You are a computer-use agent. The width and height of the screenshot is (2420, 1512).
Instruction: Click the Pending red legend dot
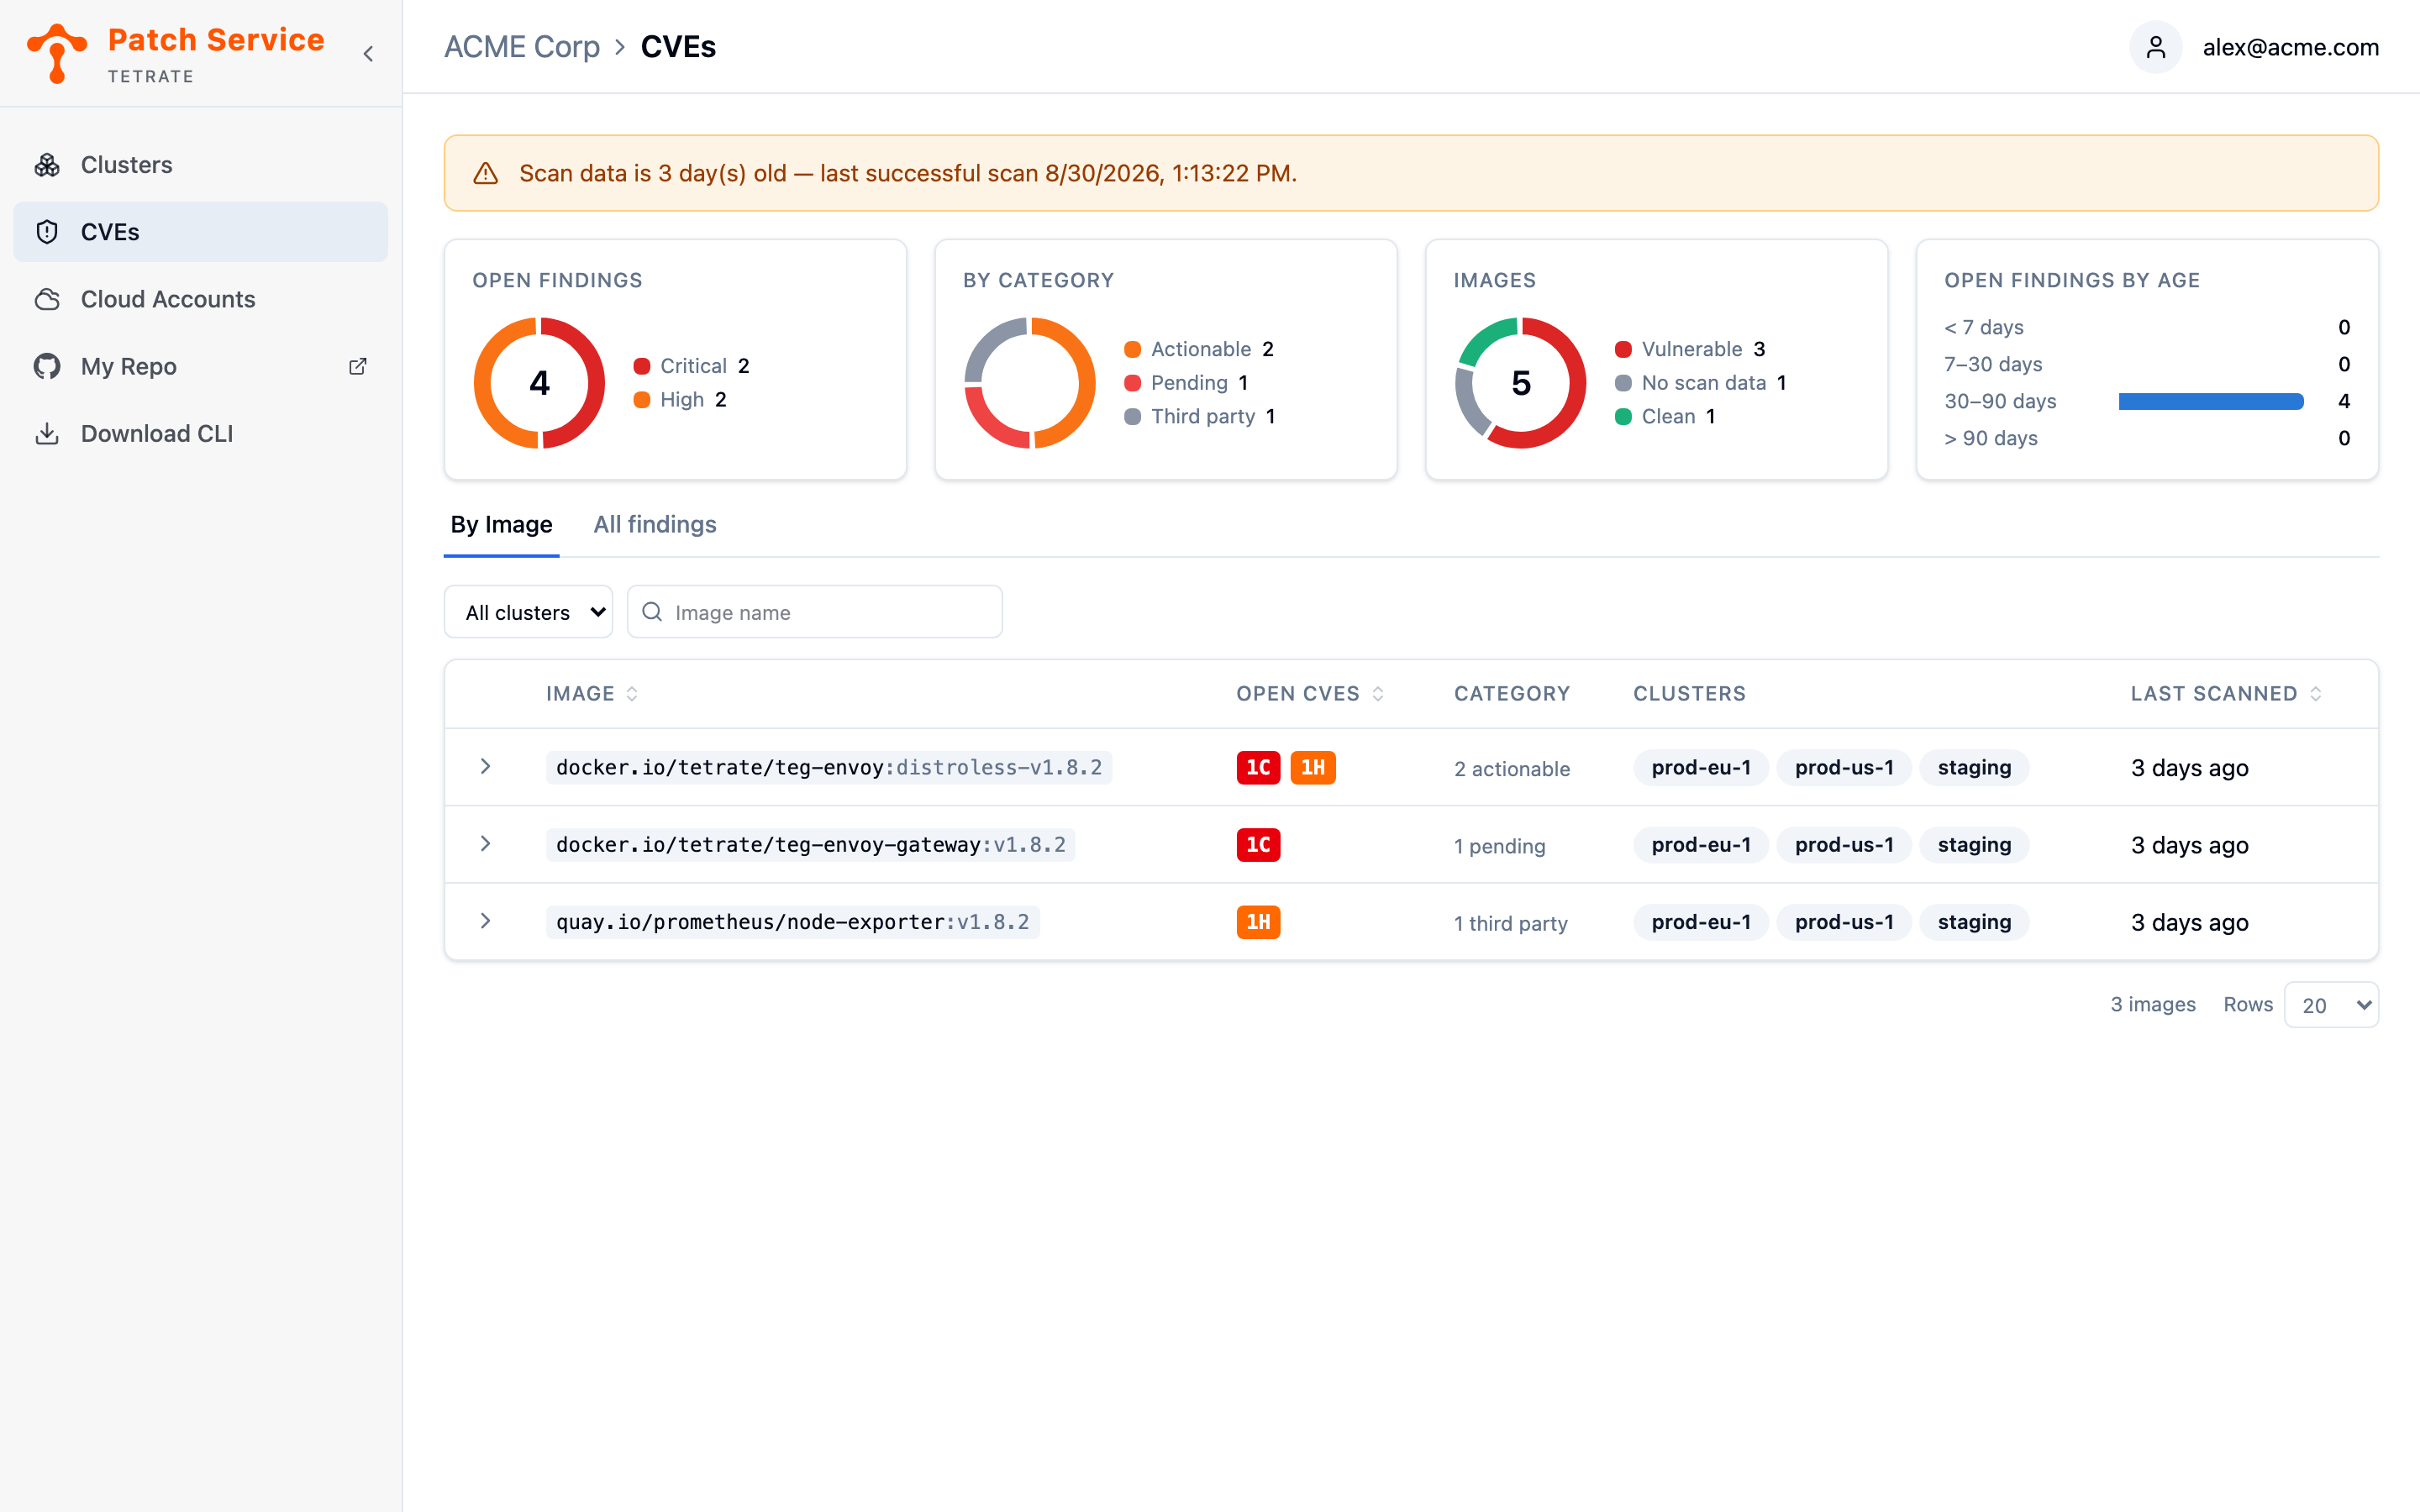pos(1133,383)
